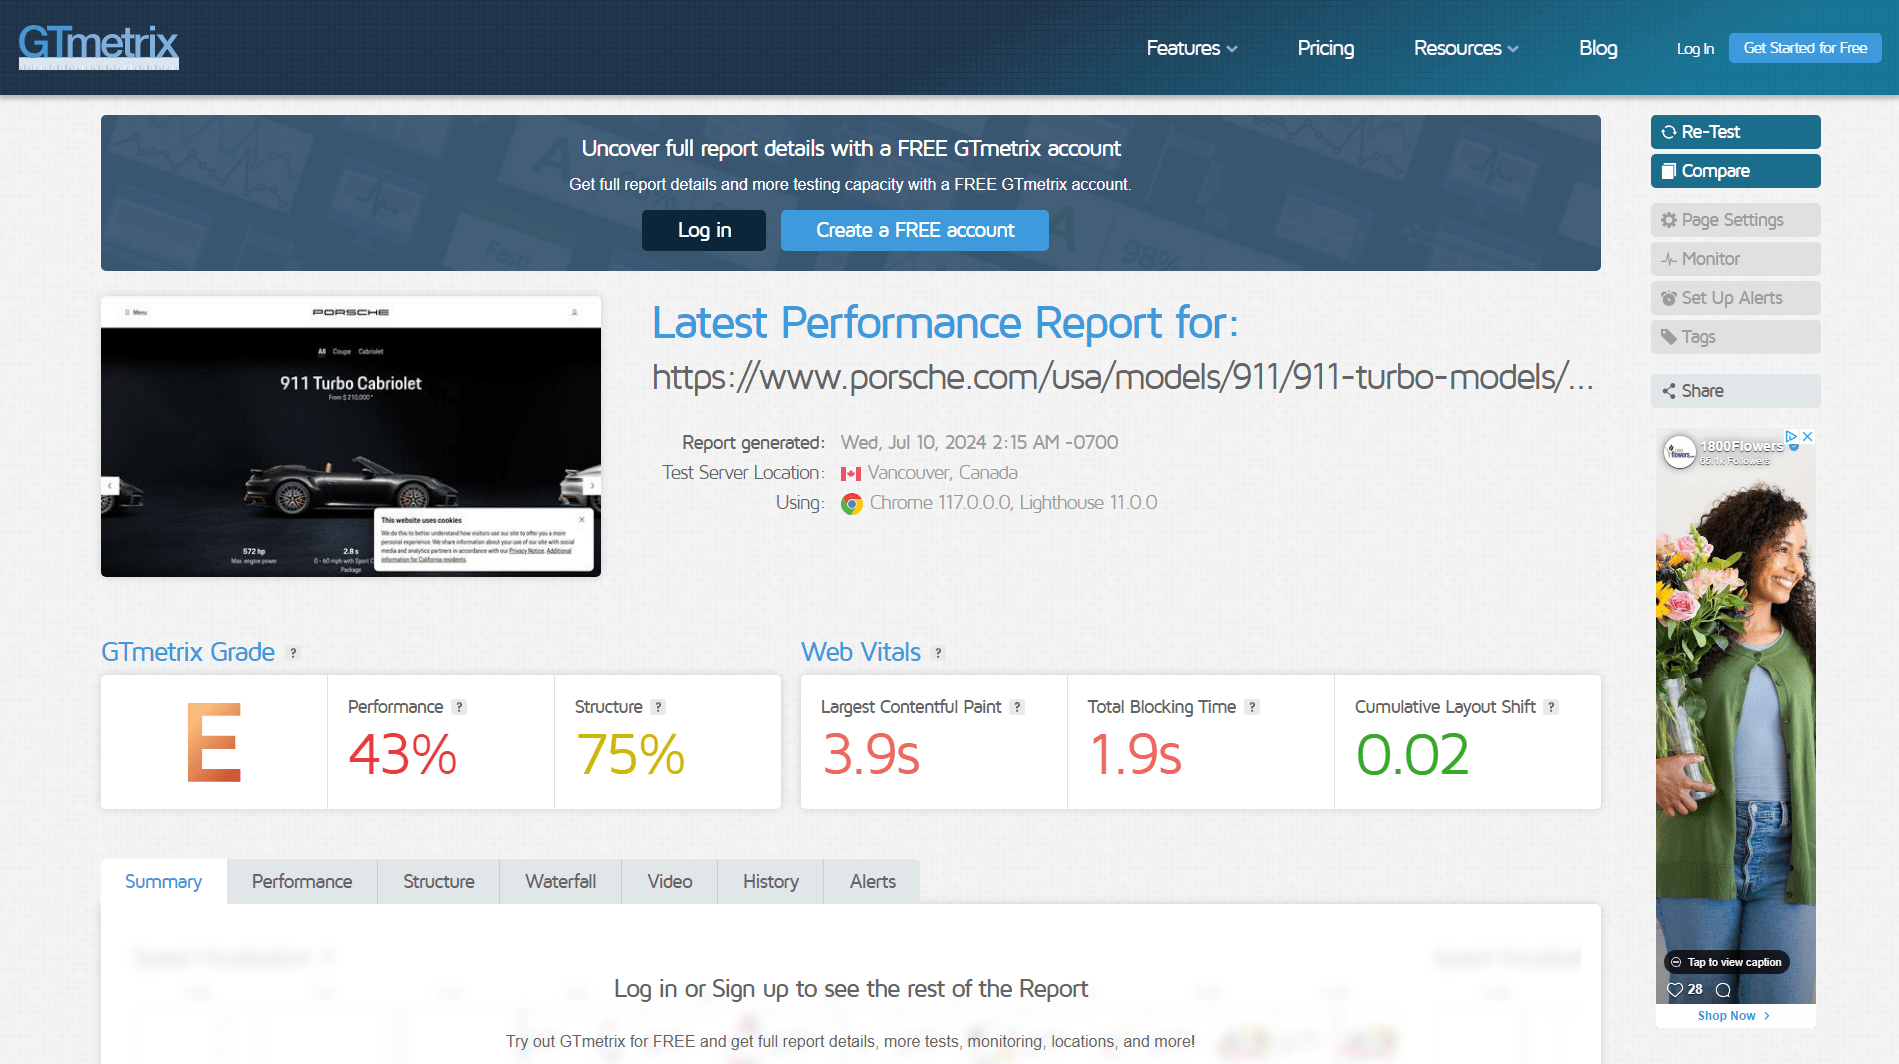
Task: Click the 0.02 layout shift value
Action: 1412,755
